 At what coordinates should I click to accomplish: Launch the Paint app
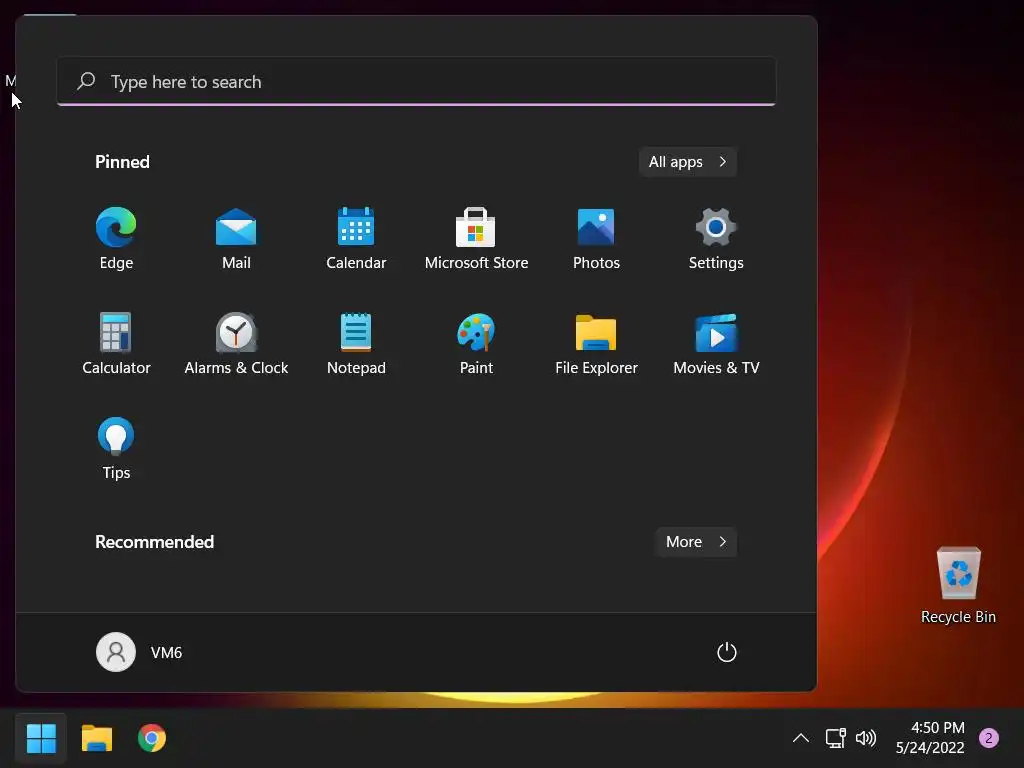point(476,343)
